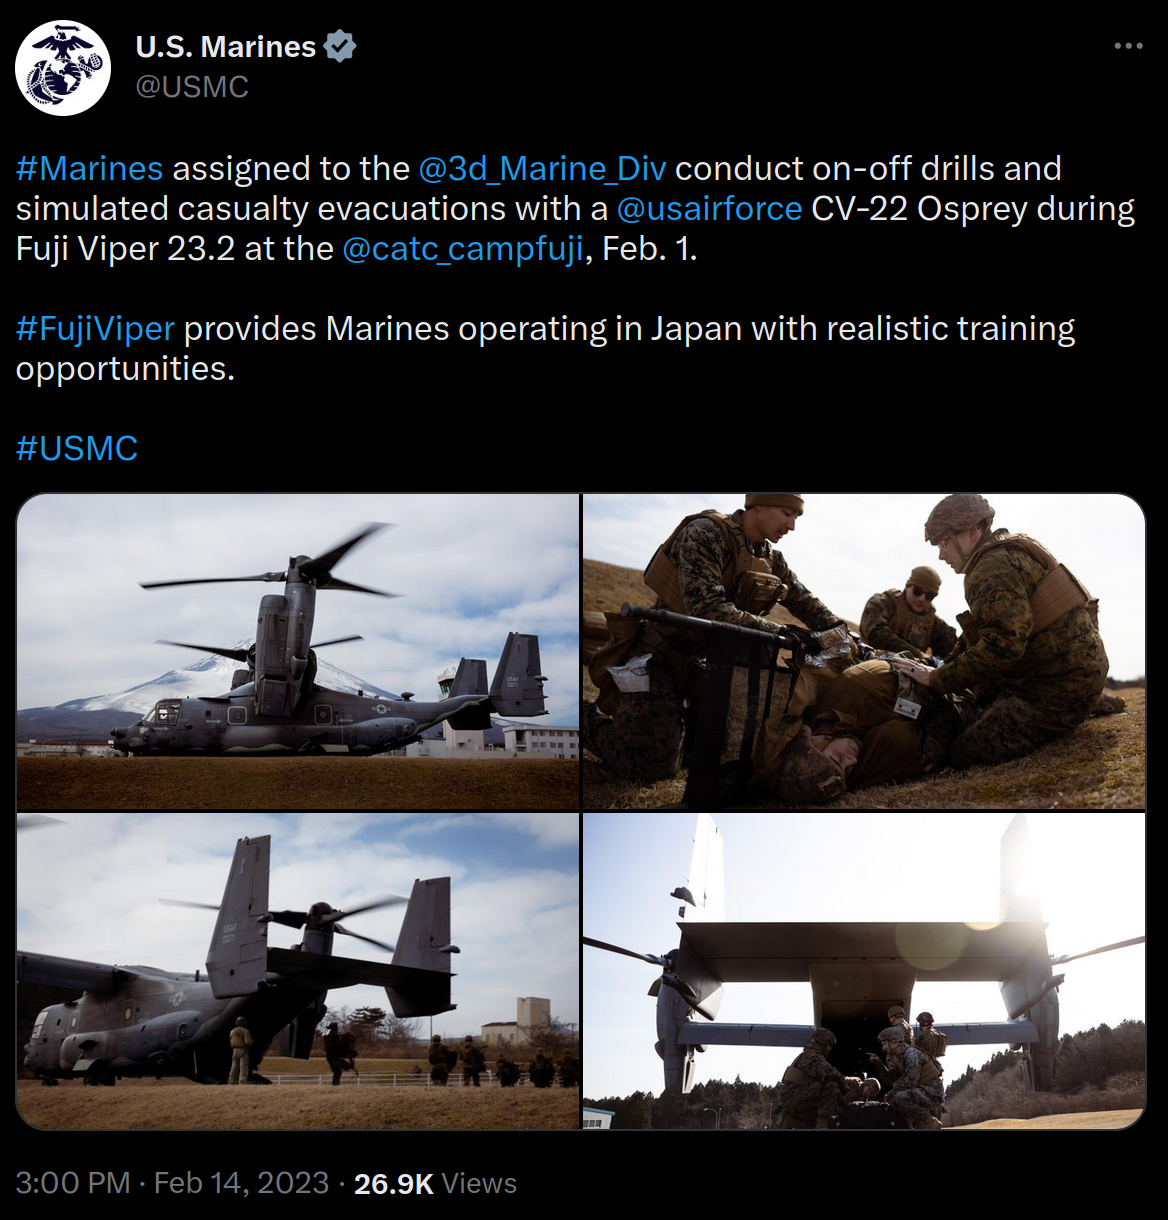Click the 3:00 PM Feb 14, 2023 timestamp
1168x1220 pixels.
(x=172, y=1183)
